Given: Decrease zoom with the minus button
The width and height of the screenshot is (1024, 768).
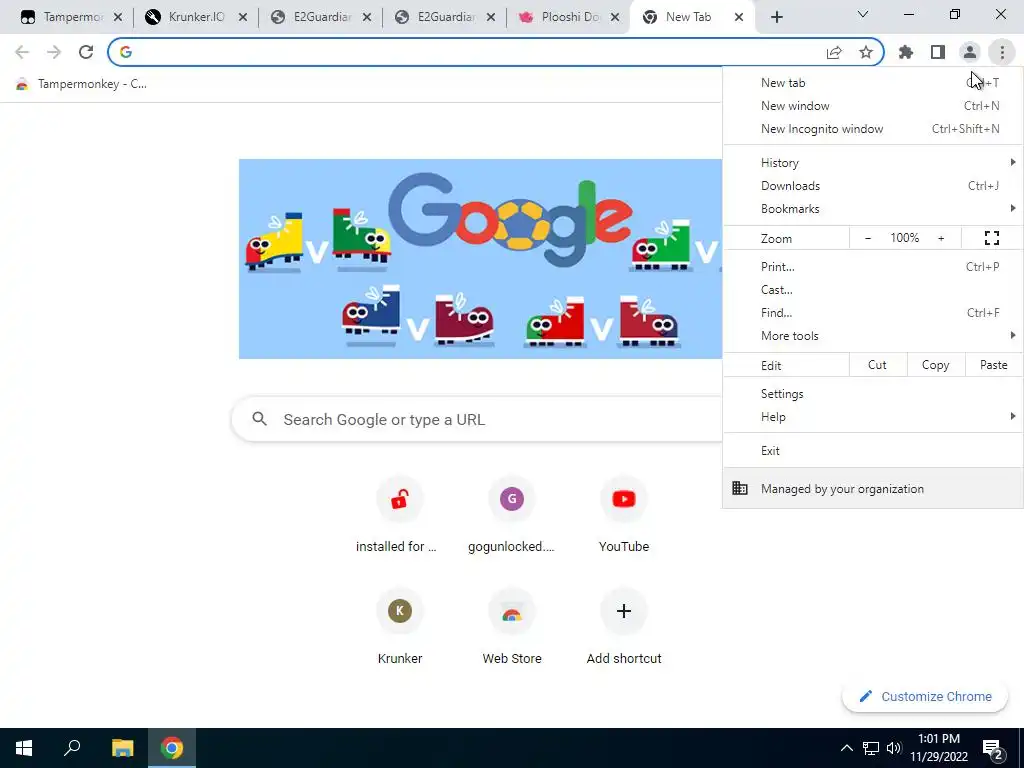Looking at the screenshot, I should (x=867, y=238).
